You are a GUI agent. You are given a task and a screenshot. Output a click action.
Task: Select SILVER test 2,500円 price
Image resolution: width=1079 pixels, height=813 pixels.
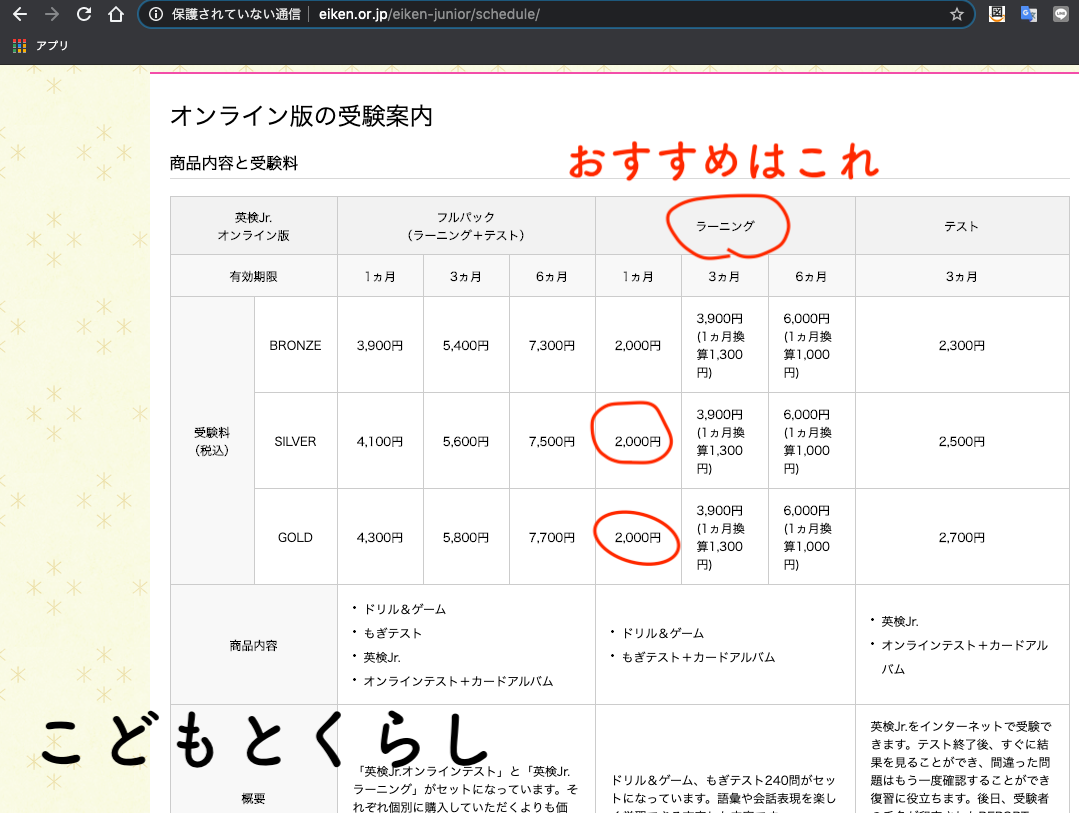click(961, 441)
